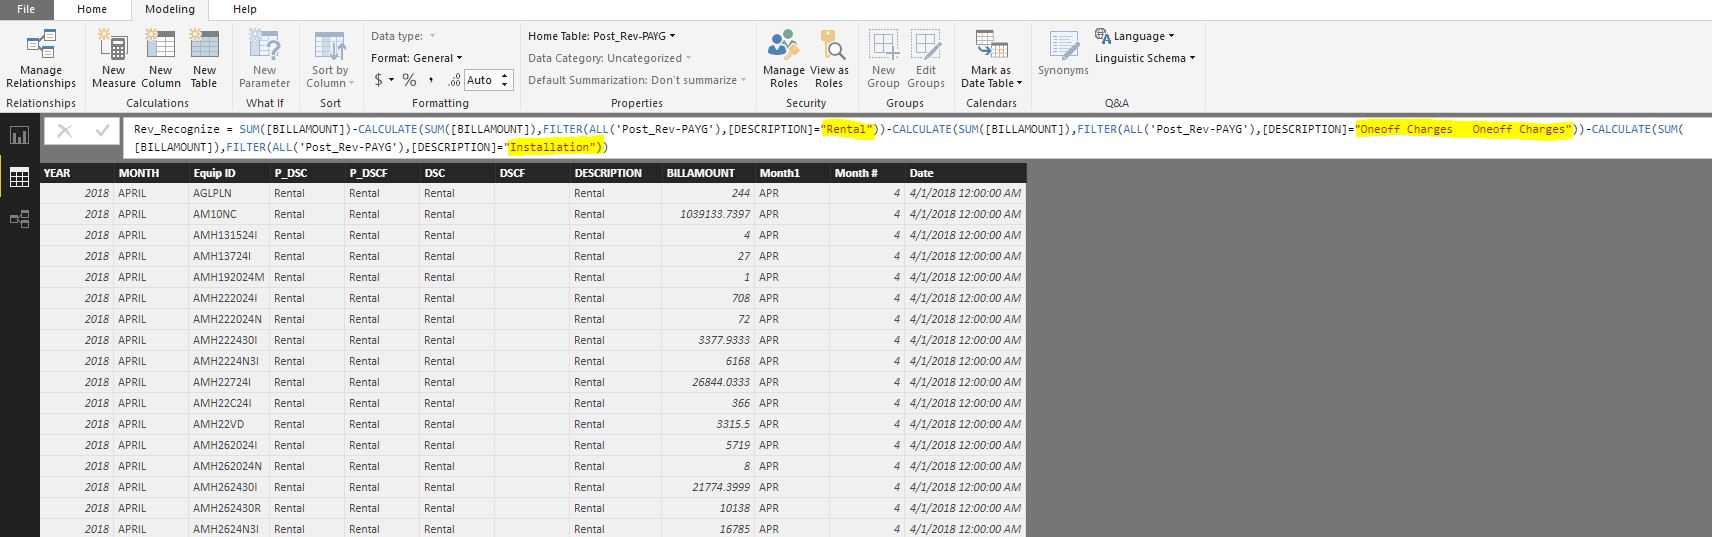Click decimal places icon

click(x=454, y=80)
